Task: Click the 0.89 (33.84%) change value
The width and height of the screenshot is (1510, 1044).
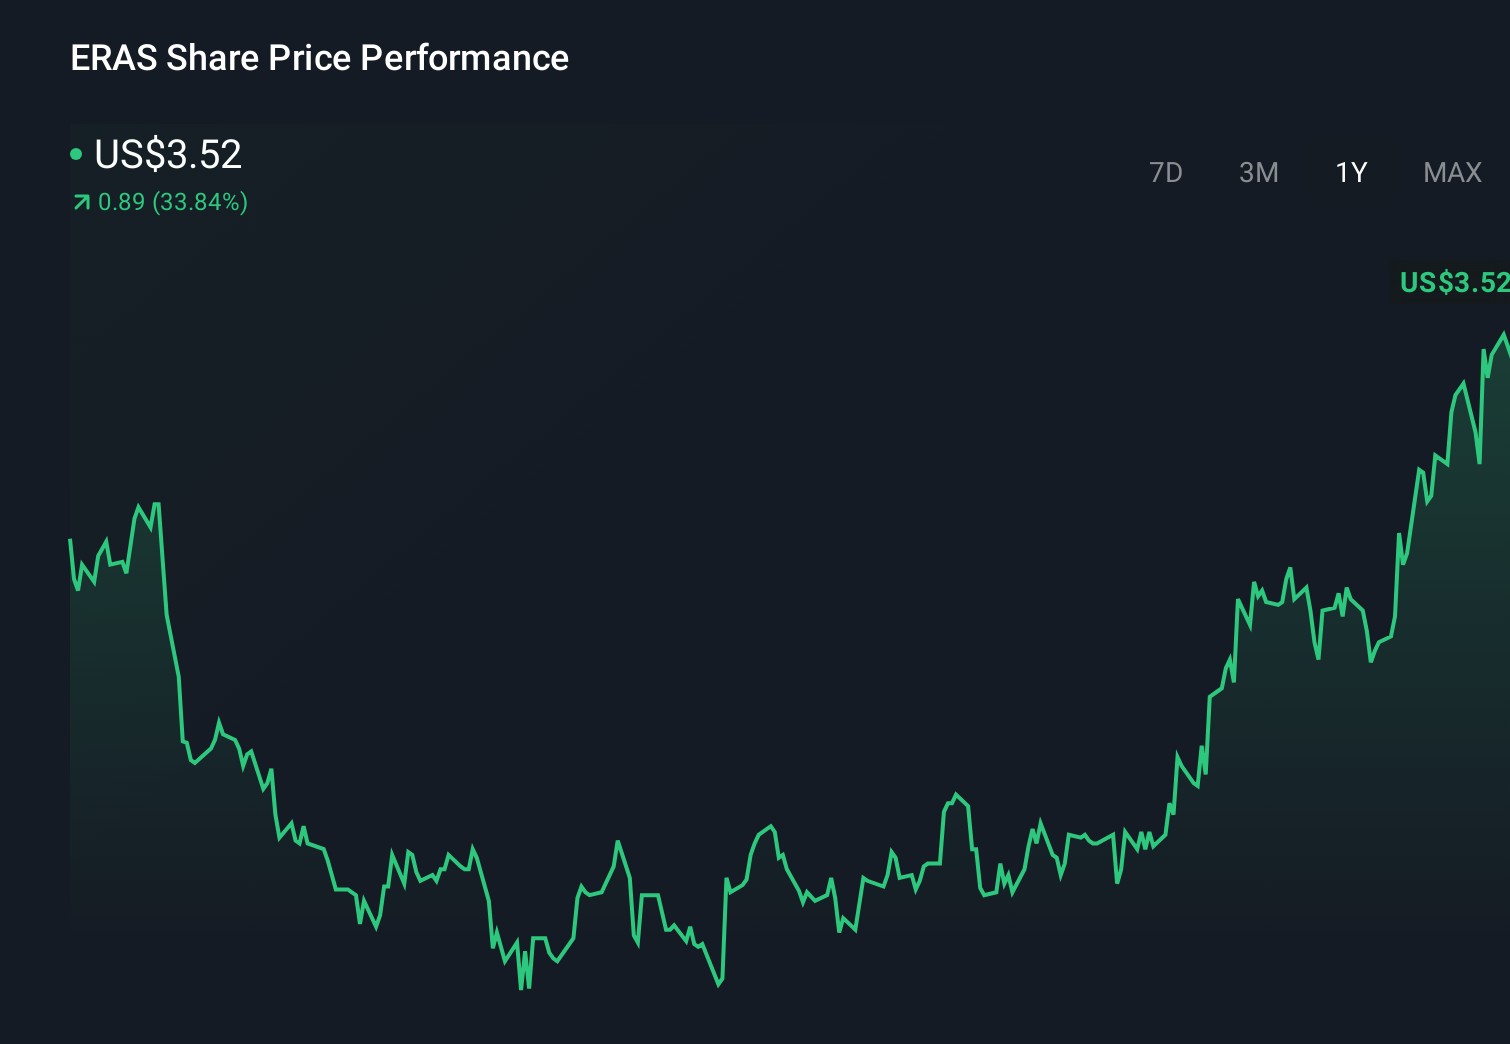Action: 172,202
